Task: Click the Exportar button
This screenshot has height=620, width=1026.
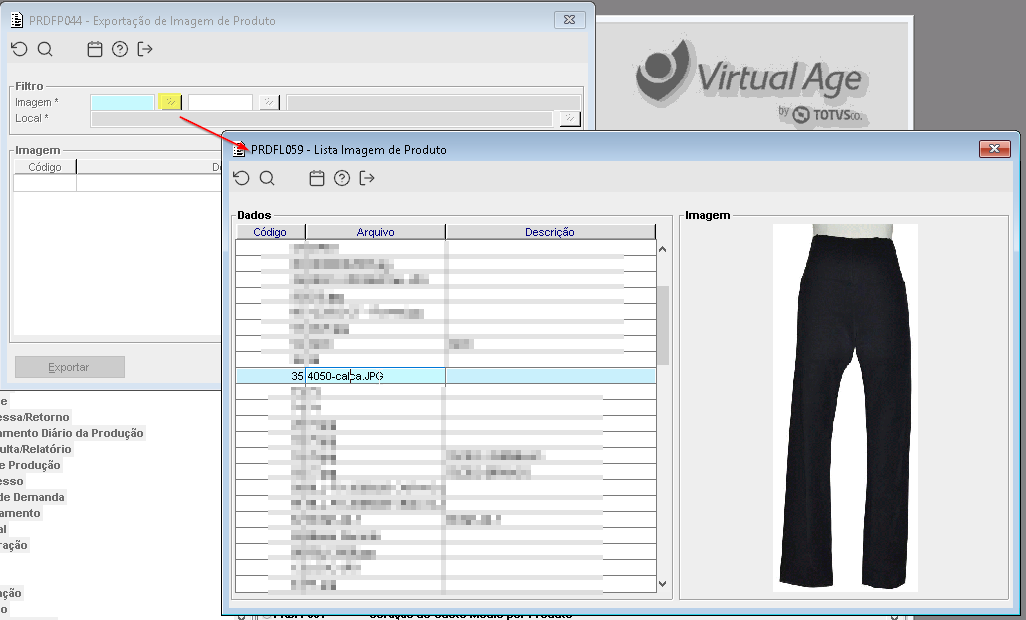Action: (x=69, y=367)
